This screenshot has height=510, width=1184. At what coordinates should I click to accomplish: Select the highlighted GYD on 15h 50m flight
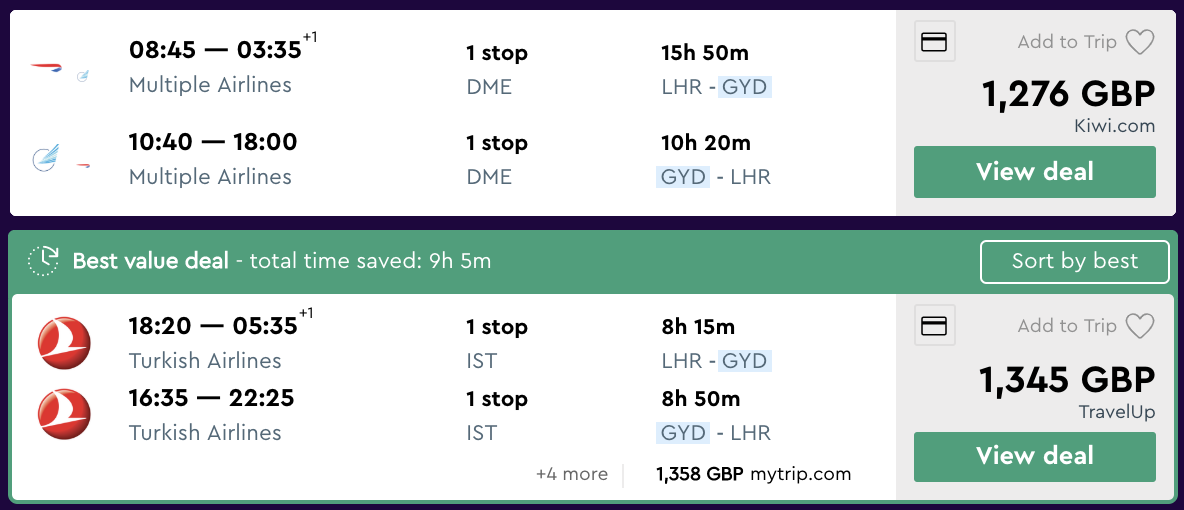tap(744, 87)
